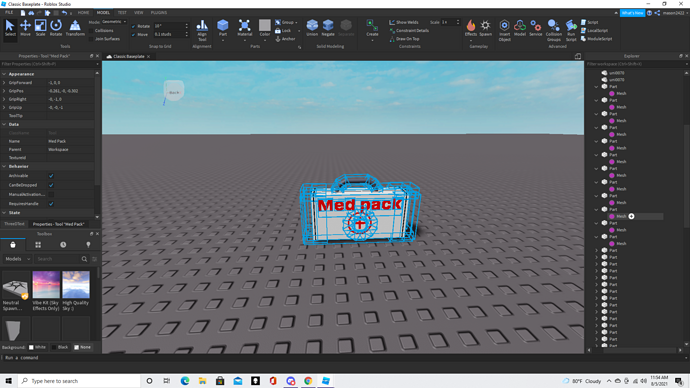Image resolution: width=690 pixels, height=388 pixels.
Task: Toggle Move snap checkbox
Action: coord(133,34)
